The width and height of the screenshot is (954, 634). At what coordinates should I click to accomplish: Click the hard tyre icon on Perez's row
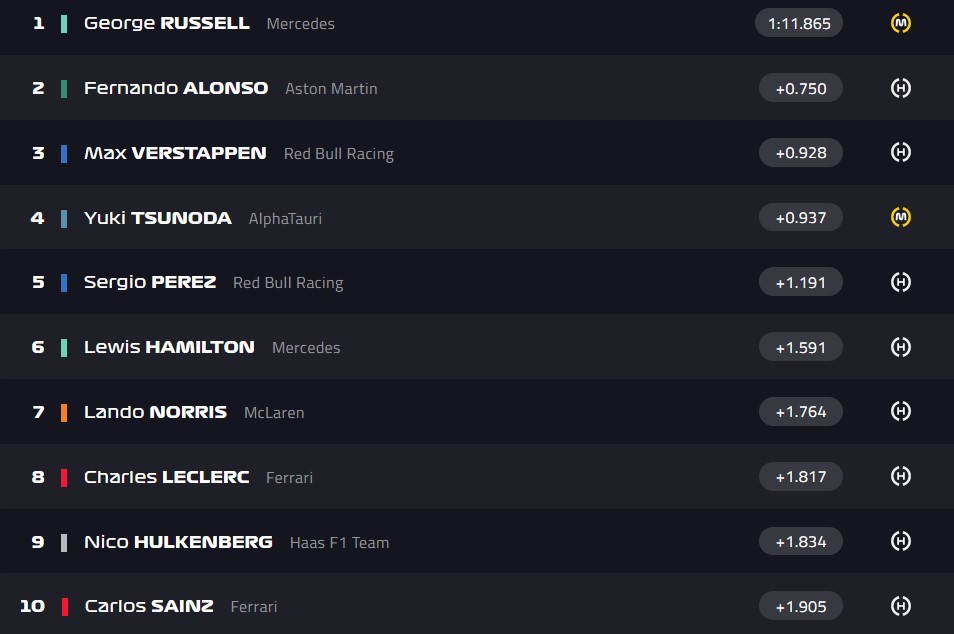click(900, 282)
